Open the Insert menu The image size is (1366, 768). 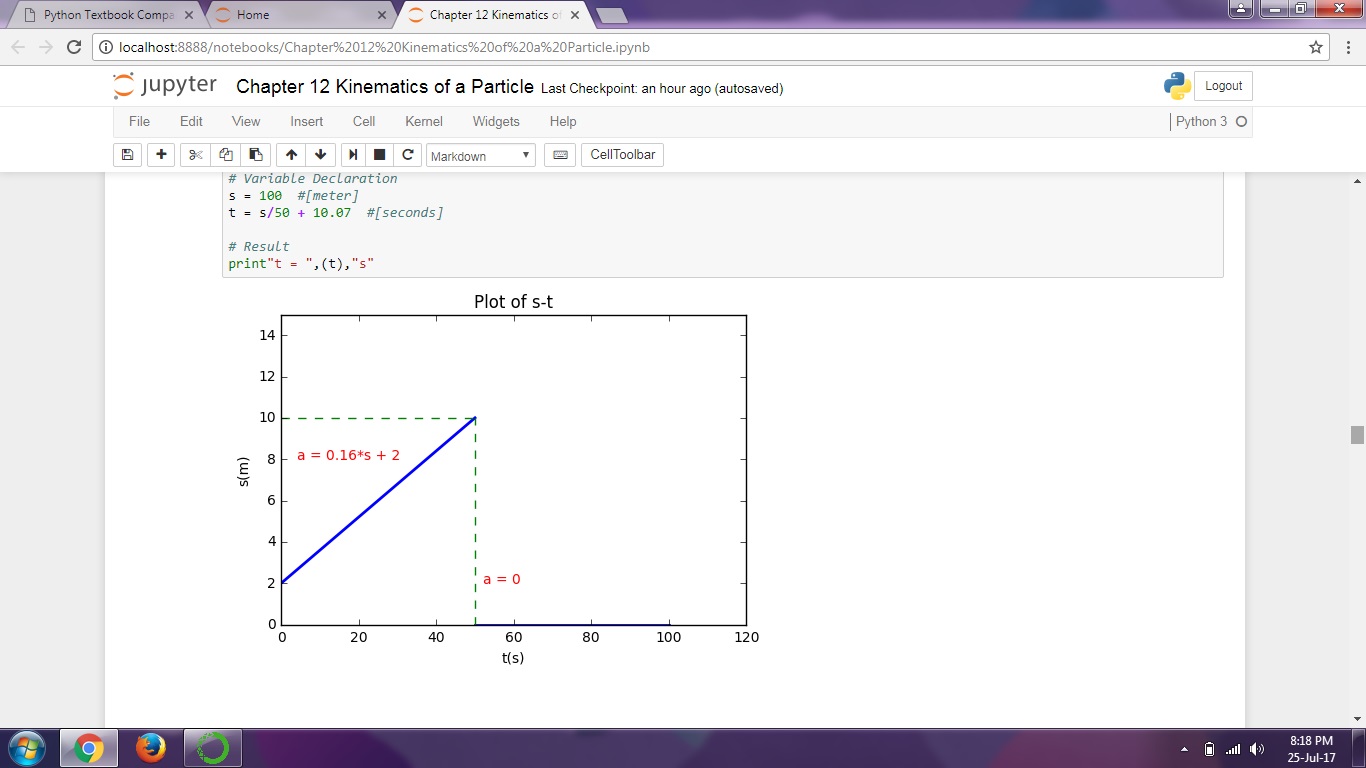tap(306, 122)
